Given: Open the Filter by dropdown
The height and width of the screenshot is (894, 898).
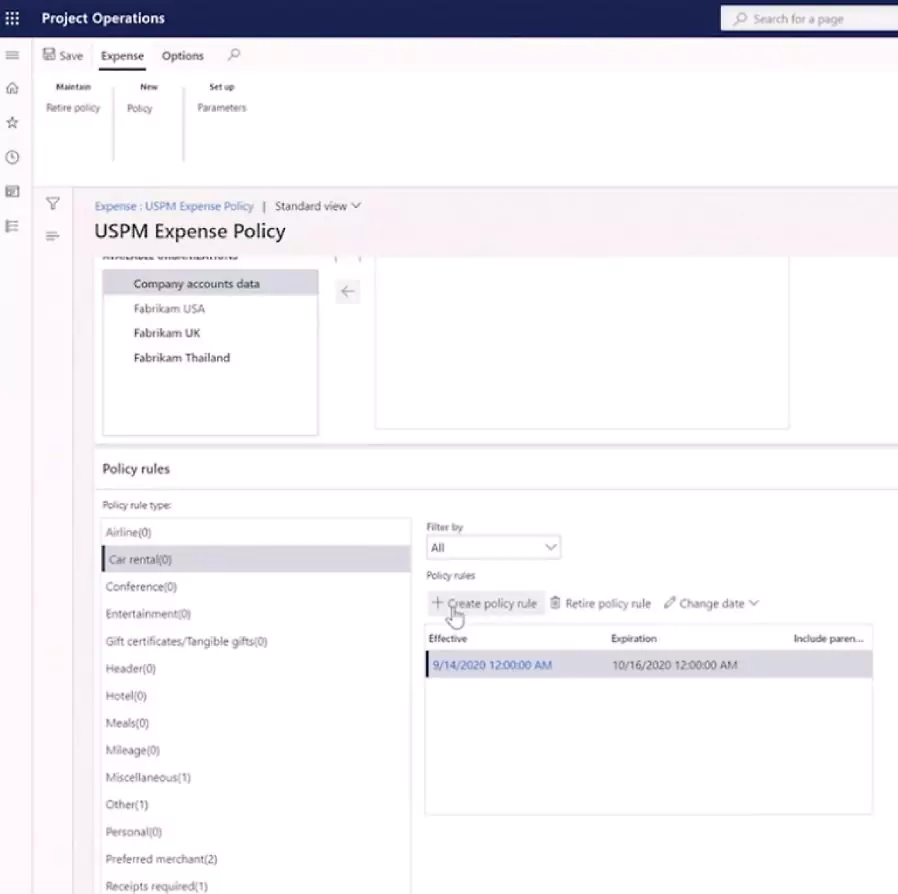Looking at the screenshot, I should pyautogui.click(x=493, y=547).
